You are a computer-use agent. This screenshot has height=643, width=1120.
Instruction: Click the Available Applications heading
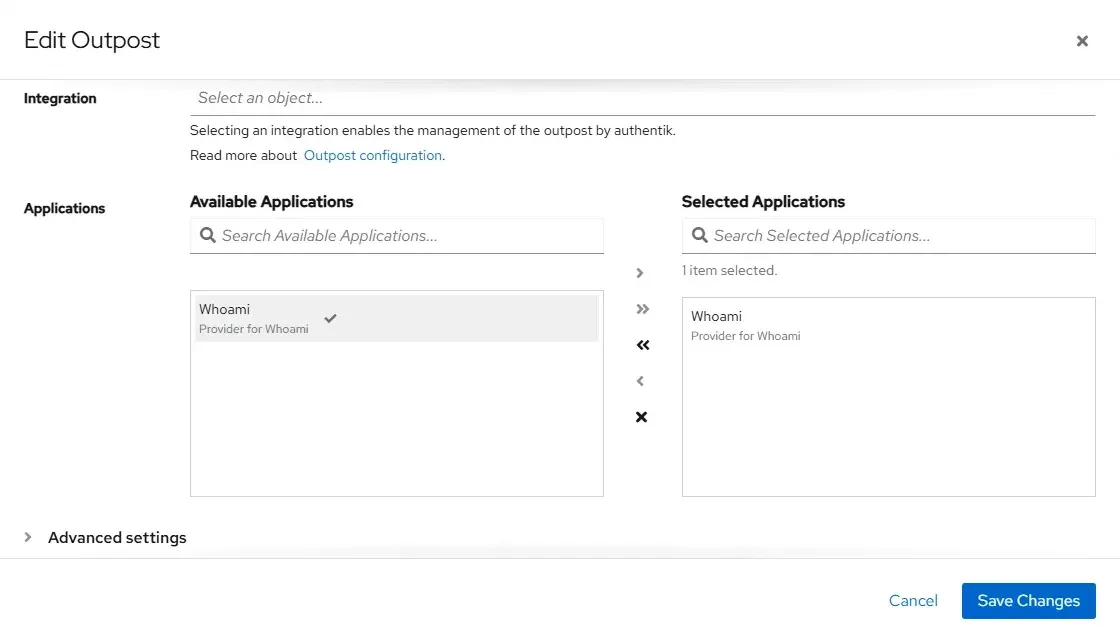[271, 202]
